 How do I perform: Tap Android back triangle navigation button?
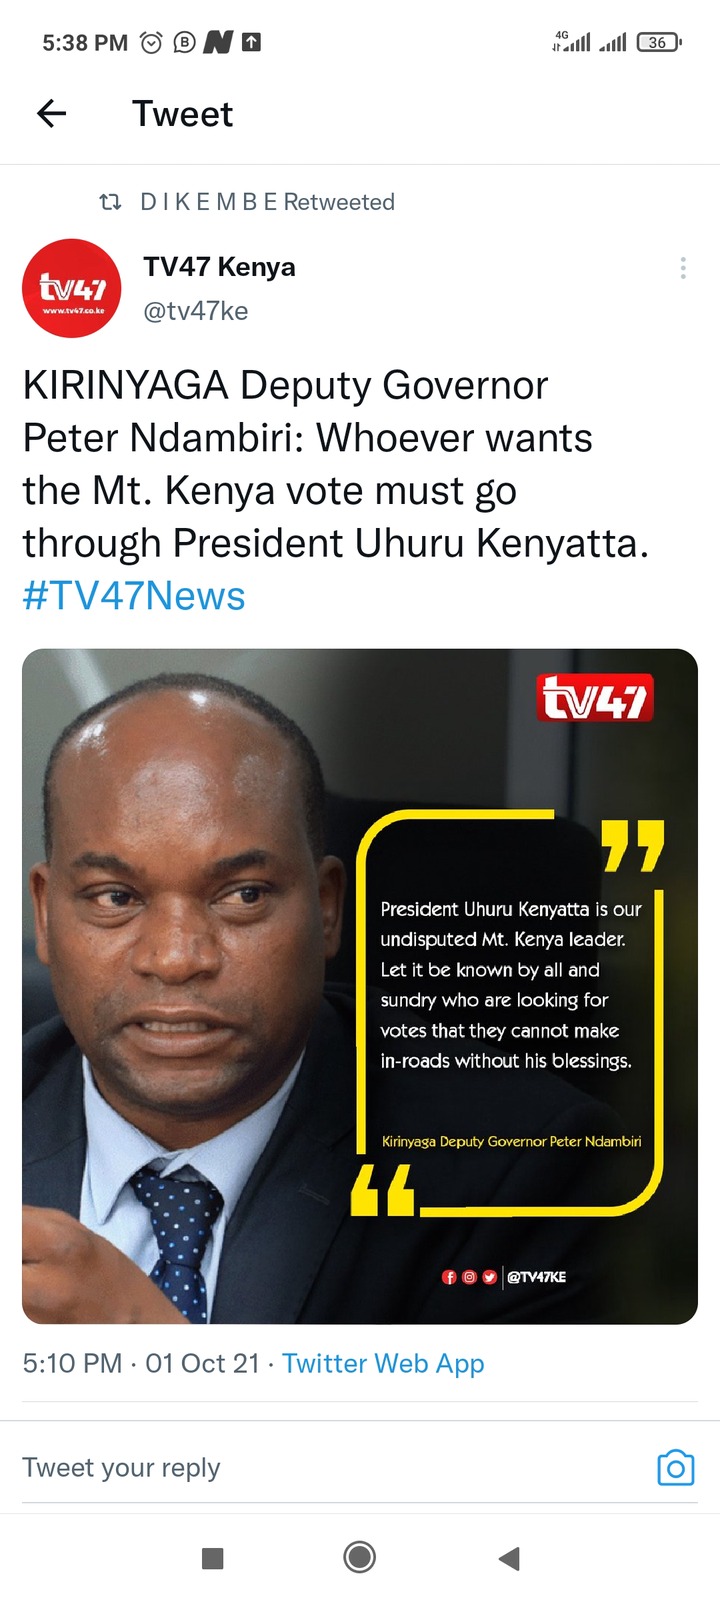click(509, 1557)
